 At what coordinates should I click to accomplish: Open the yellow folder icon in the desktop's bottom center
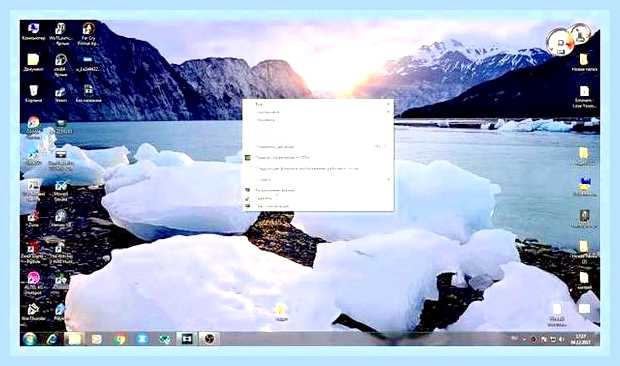click(280, 312)
